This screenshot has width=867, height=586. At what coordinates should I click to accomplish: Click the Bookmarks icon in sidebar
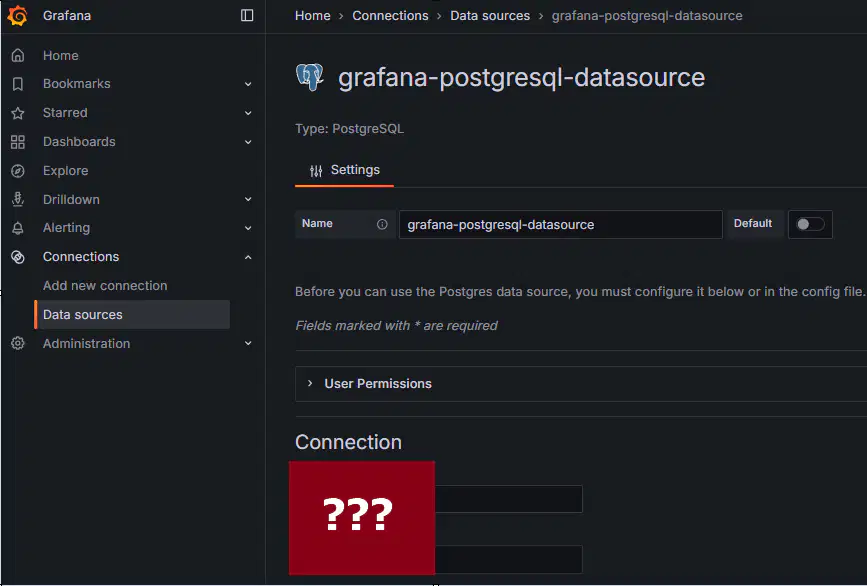tap(18, 84)
